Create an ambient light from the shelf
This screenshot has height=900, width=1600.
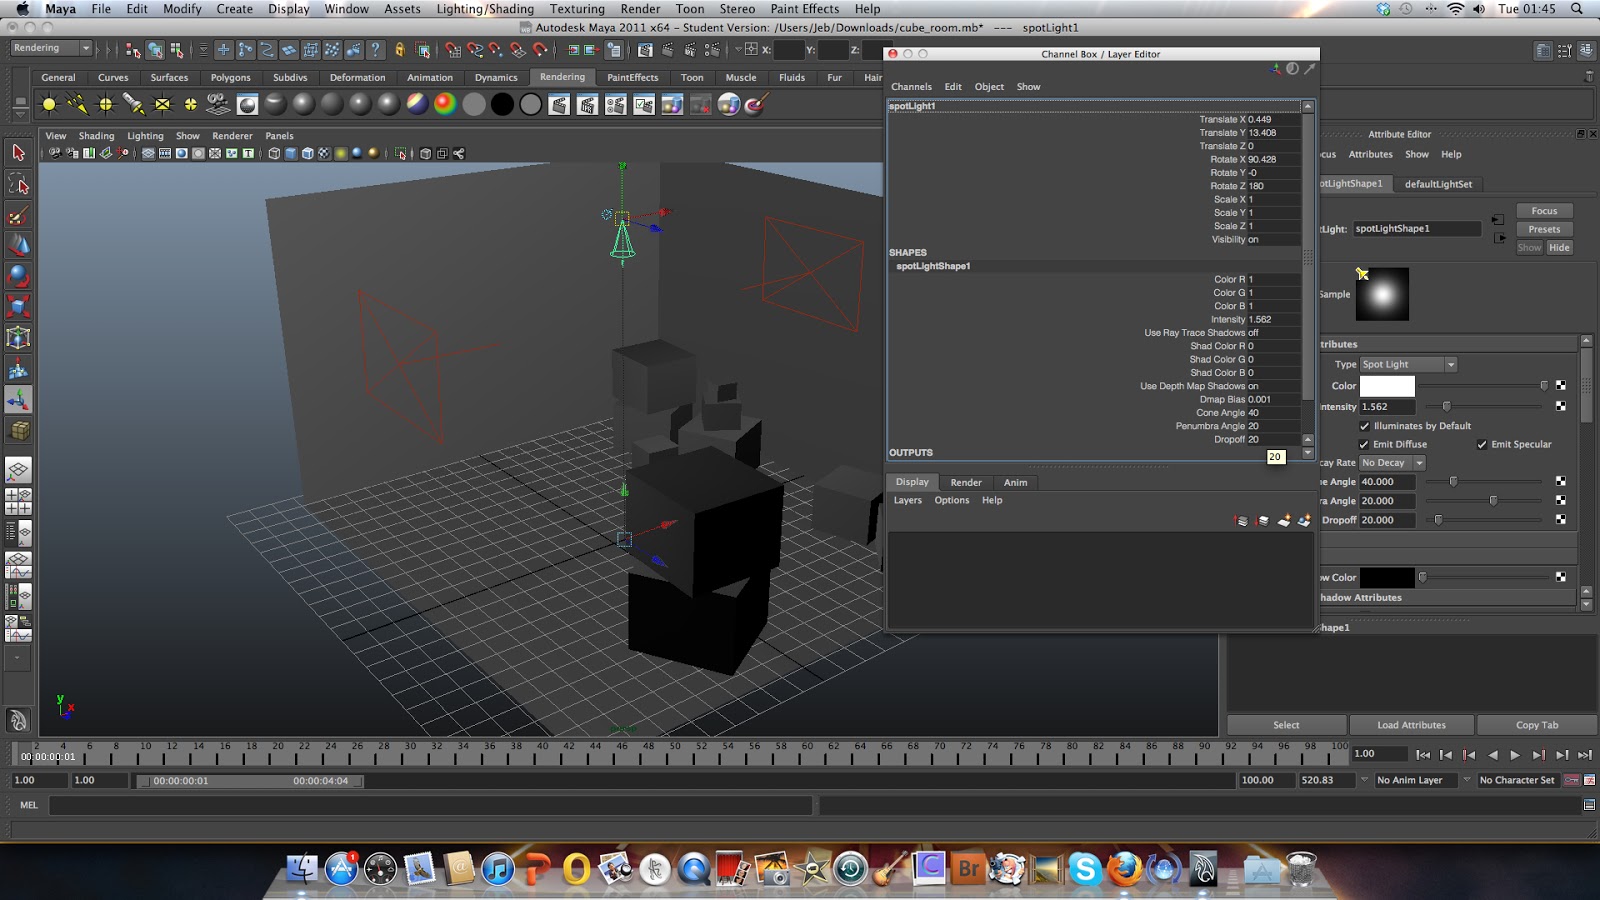point(48,103)
